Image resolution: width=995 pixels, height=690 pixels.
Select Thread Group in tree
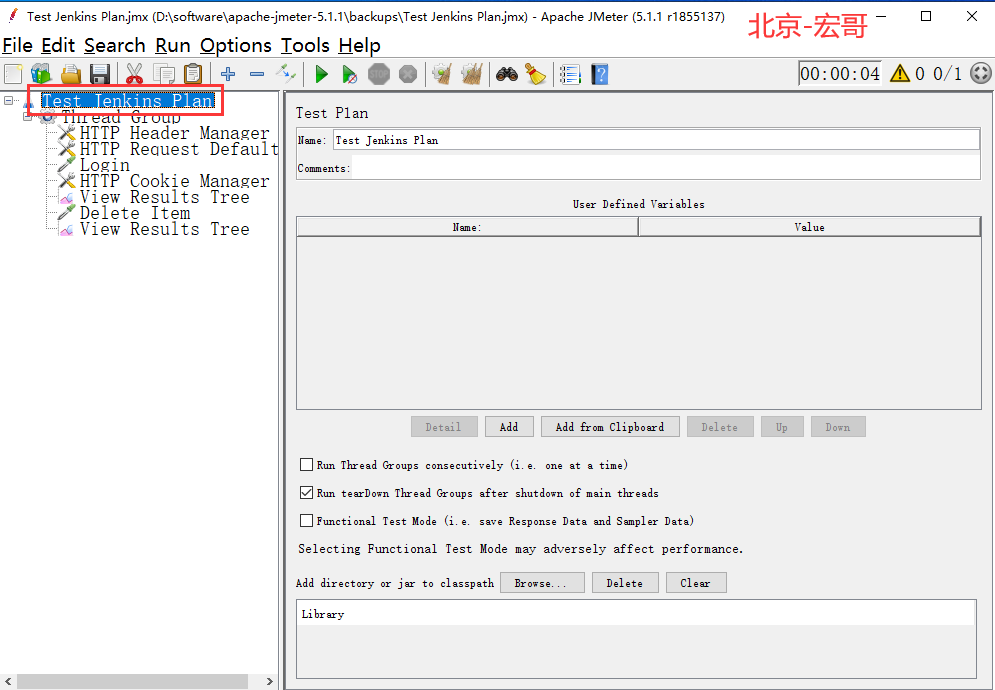click(x=121, y=117)
